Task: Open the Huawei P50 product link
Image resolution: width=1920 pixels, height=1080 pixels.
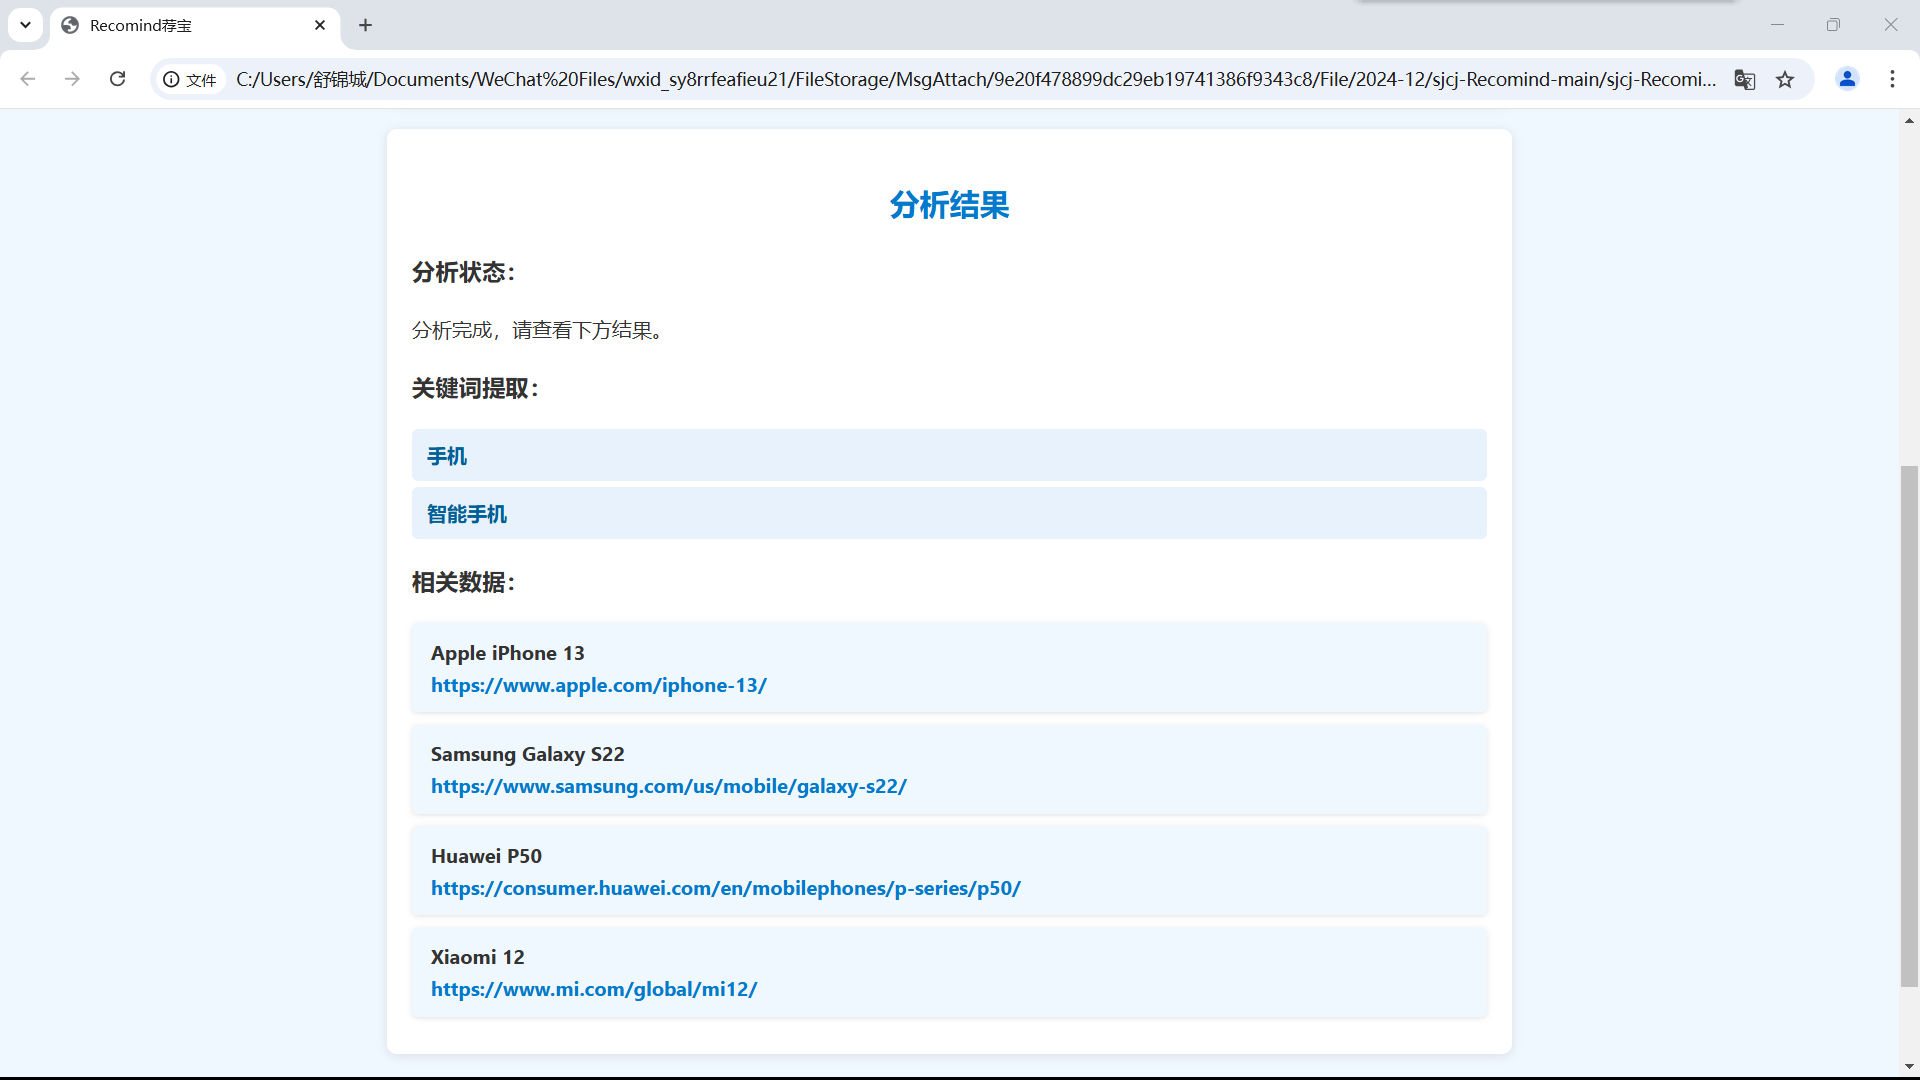Action: coord(725,889)
